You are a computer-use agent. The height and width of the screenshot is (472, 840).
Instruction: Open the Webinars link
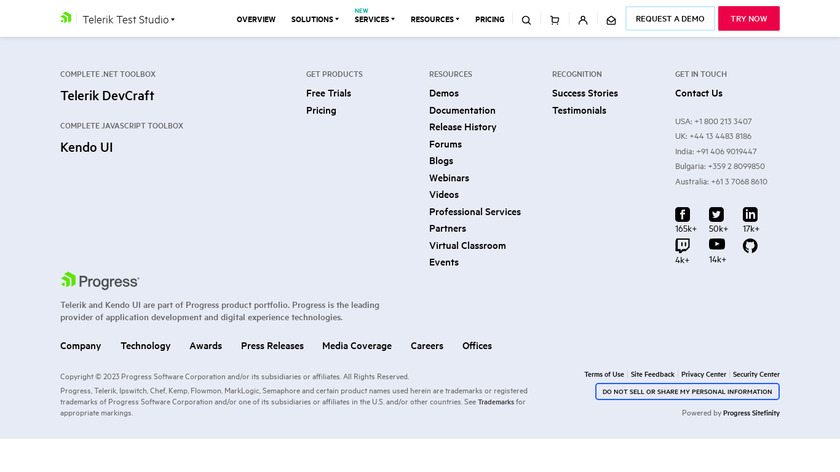coord(449,178)
